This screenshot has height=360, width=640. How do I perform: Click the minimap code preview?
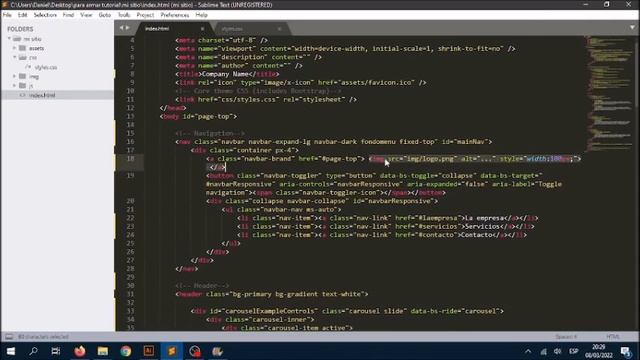[x=609, y=93]
